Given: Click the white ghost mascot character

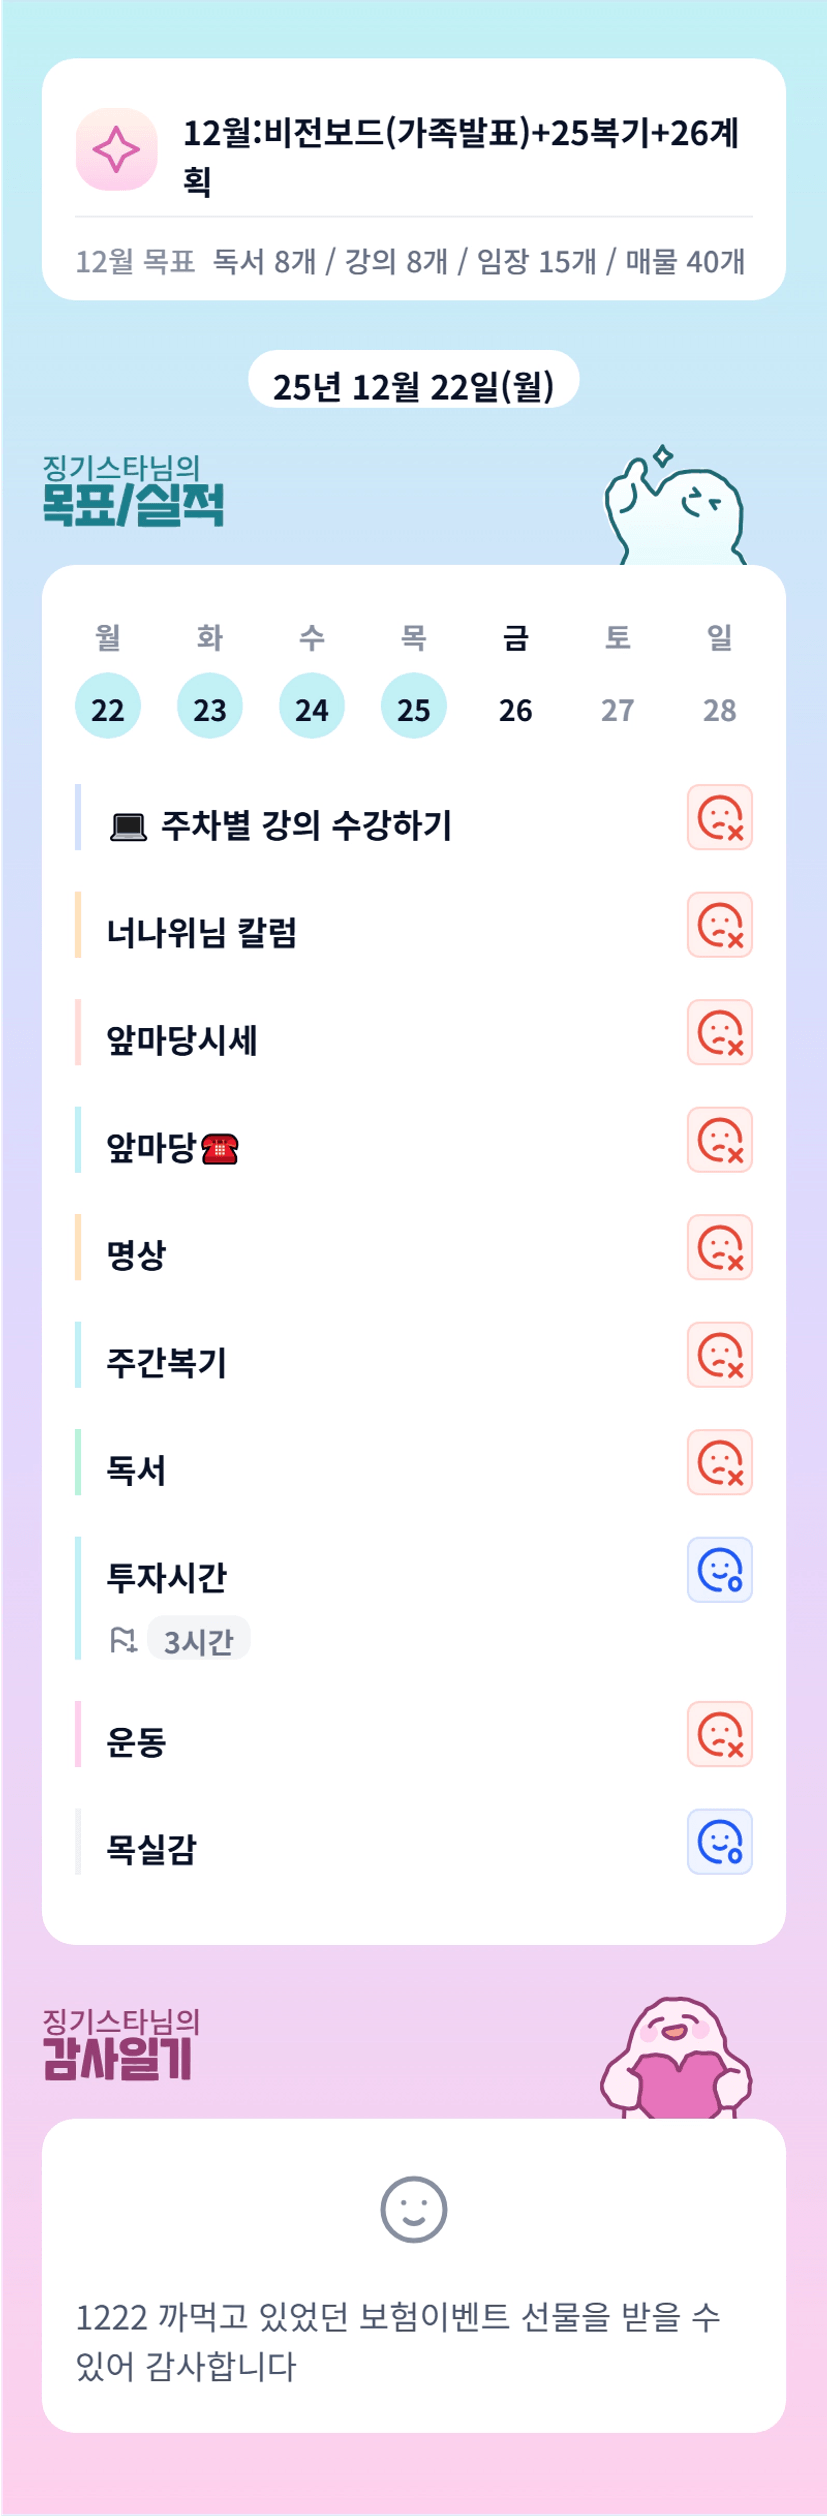Looking at the screenshot, I should [675, 508].
